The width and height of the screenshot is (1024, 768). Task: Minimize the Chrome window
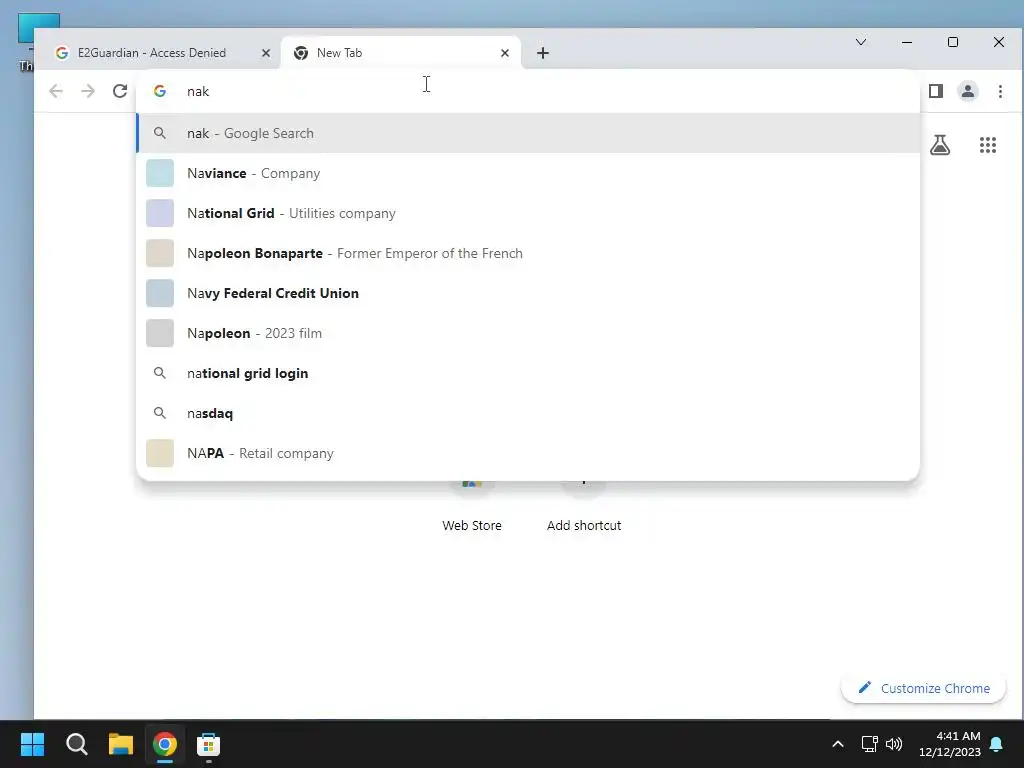click(x=906, y=42)
